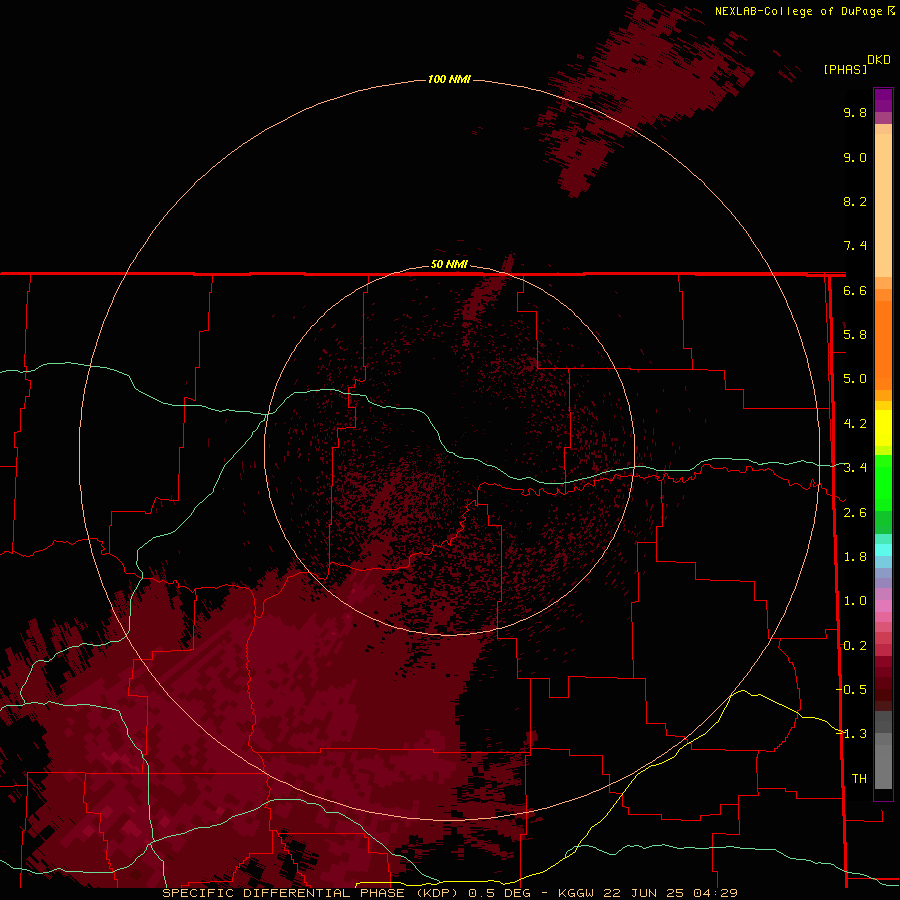Click the -0.5 scale value
This screenshot has height=900, width=900.
pyautogui.click(x=852, y=690)
